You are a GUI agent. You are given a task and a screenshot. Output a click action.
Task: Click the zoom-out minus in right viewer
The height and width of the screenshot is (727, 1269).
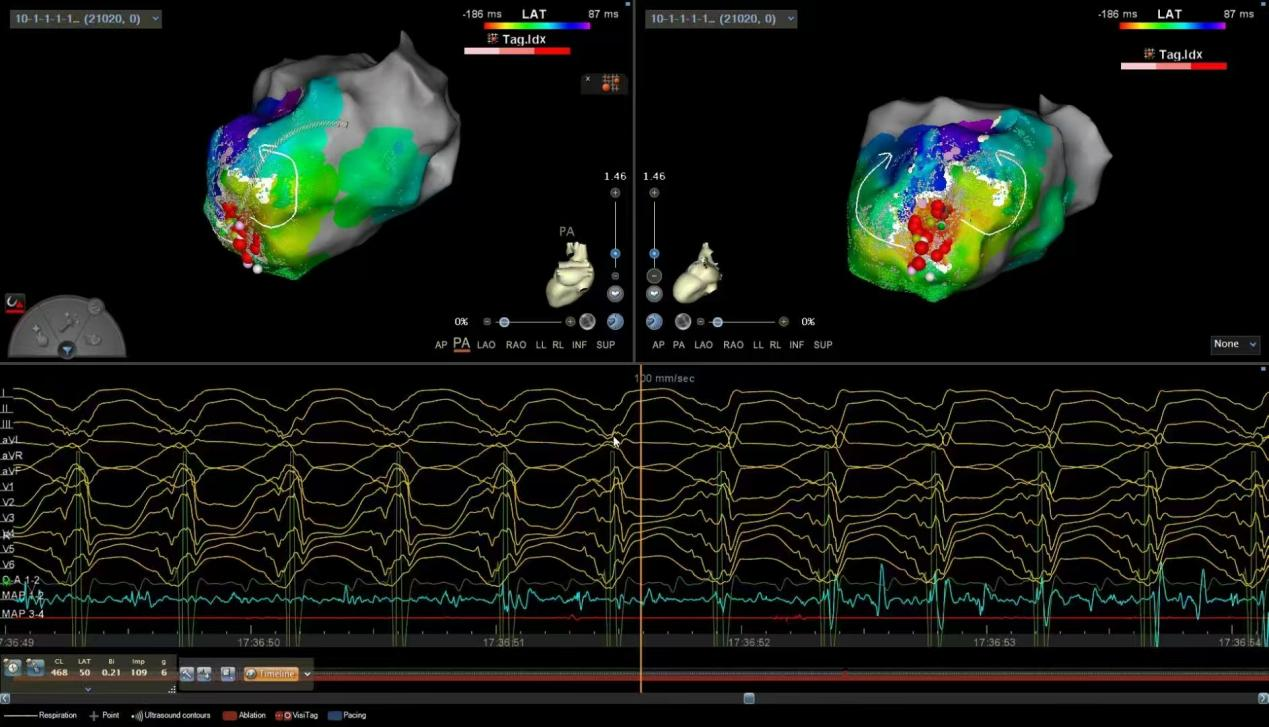(x=654, y=275)
